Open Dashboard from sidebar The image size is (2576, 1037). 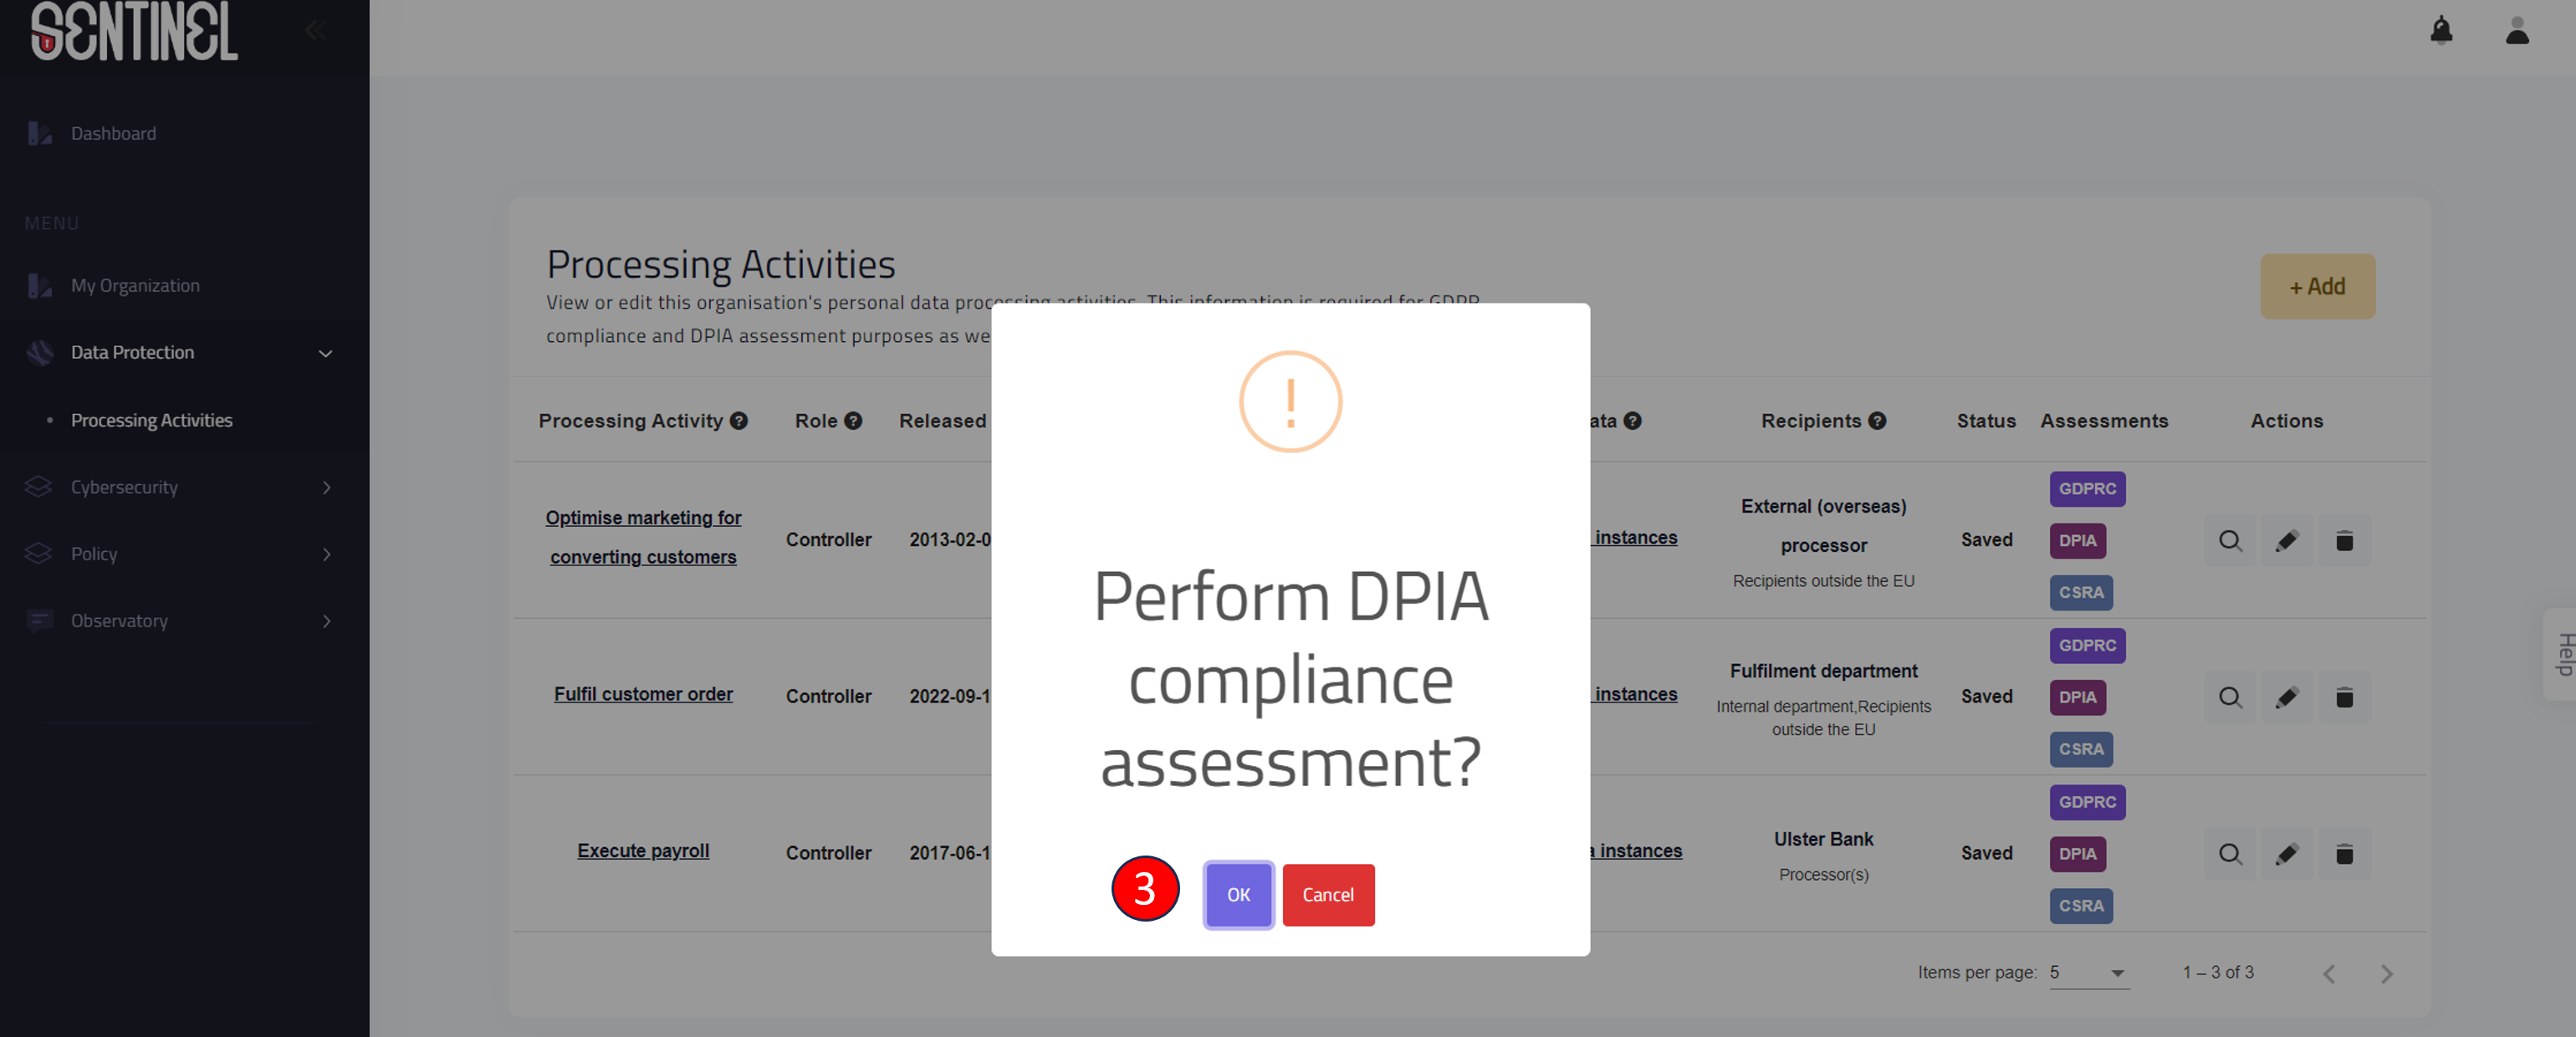(113, 133)
